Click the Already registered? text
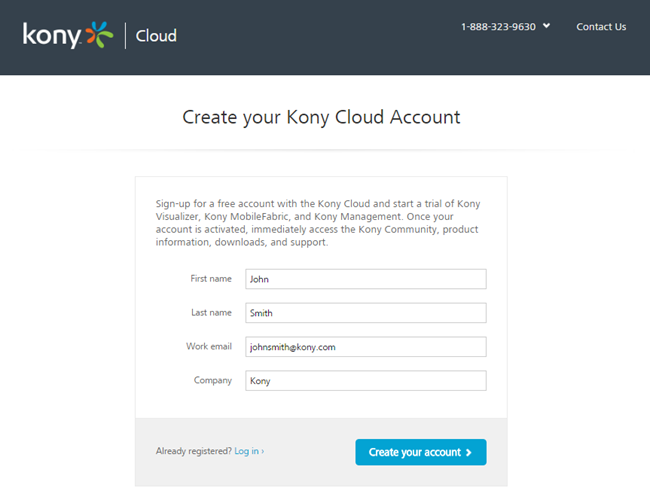Image resolution: width=650 pixels, height=494 pixels. click(194, 452)
